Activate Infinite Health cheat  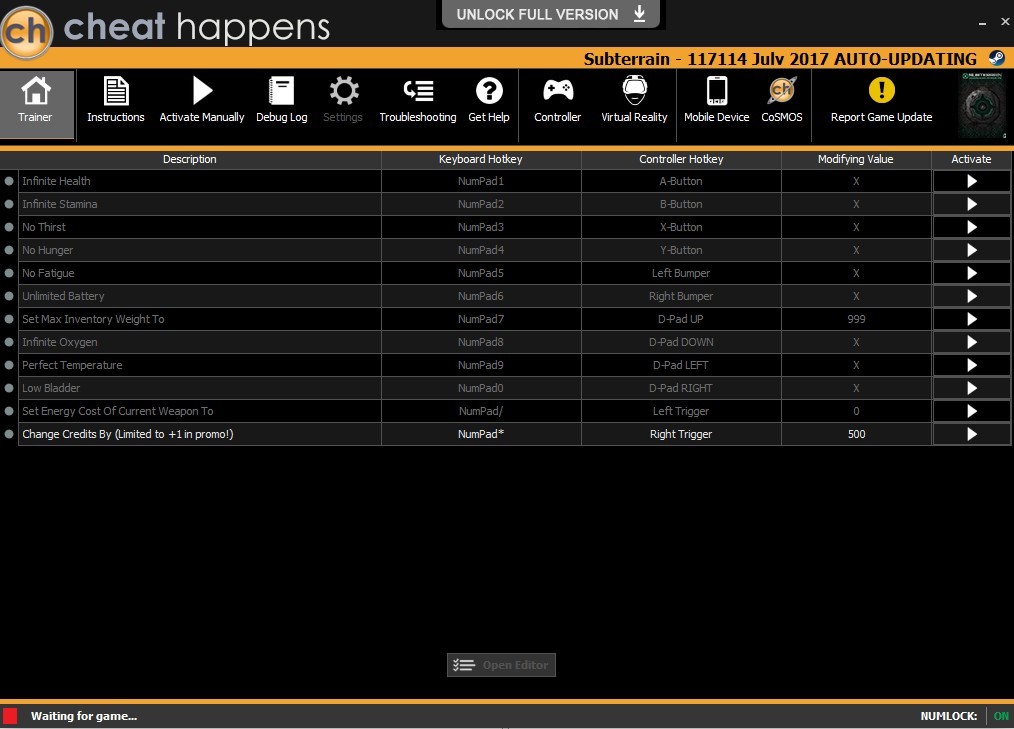(971, 181)
